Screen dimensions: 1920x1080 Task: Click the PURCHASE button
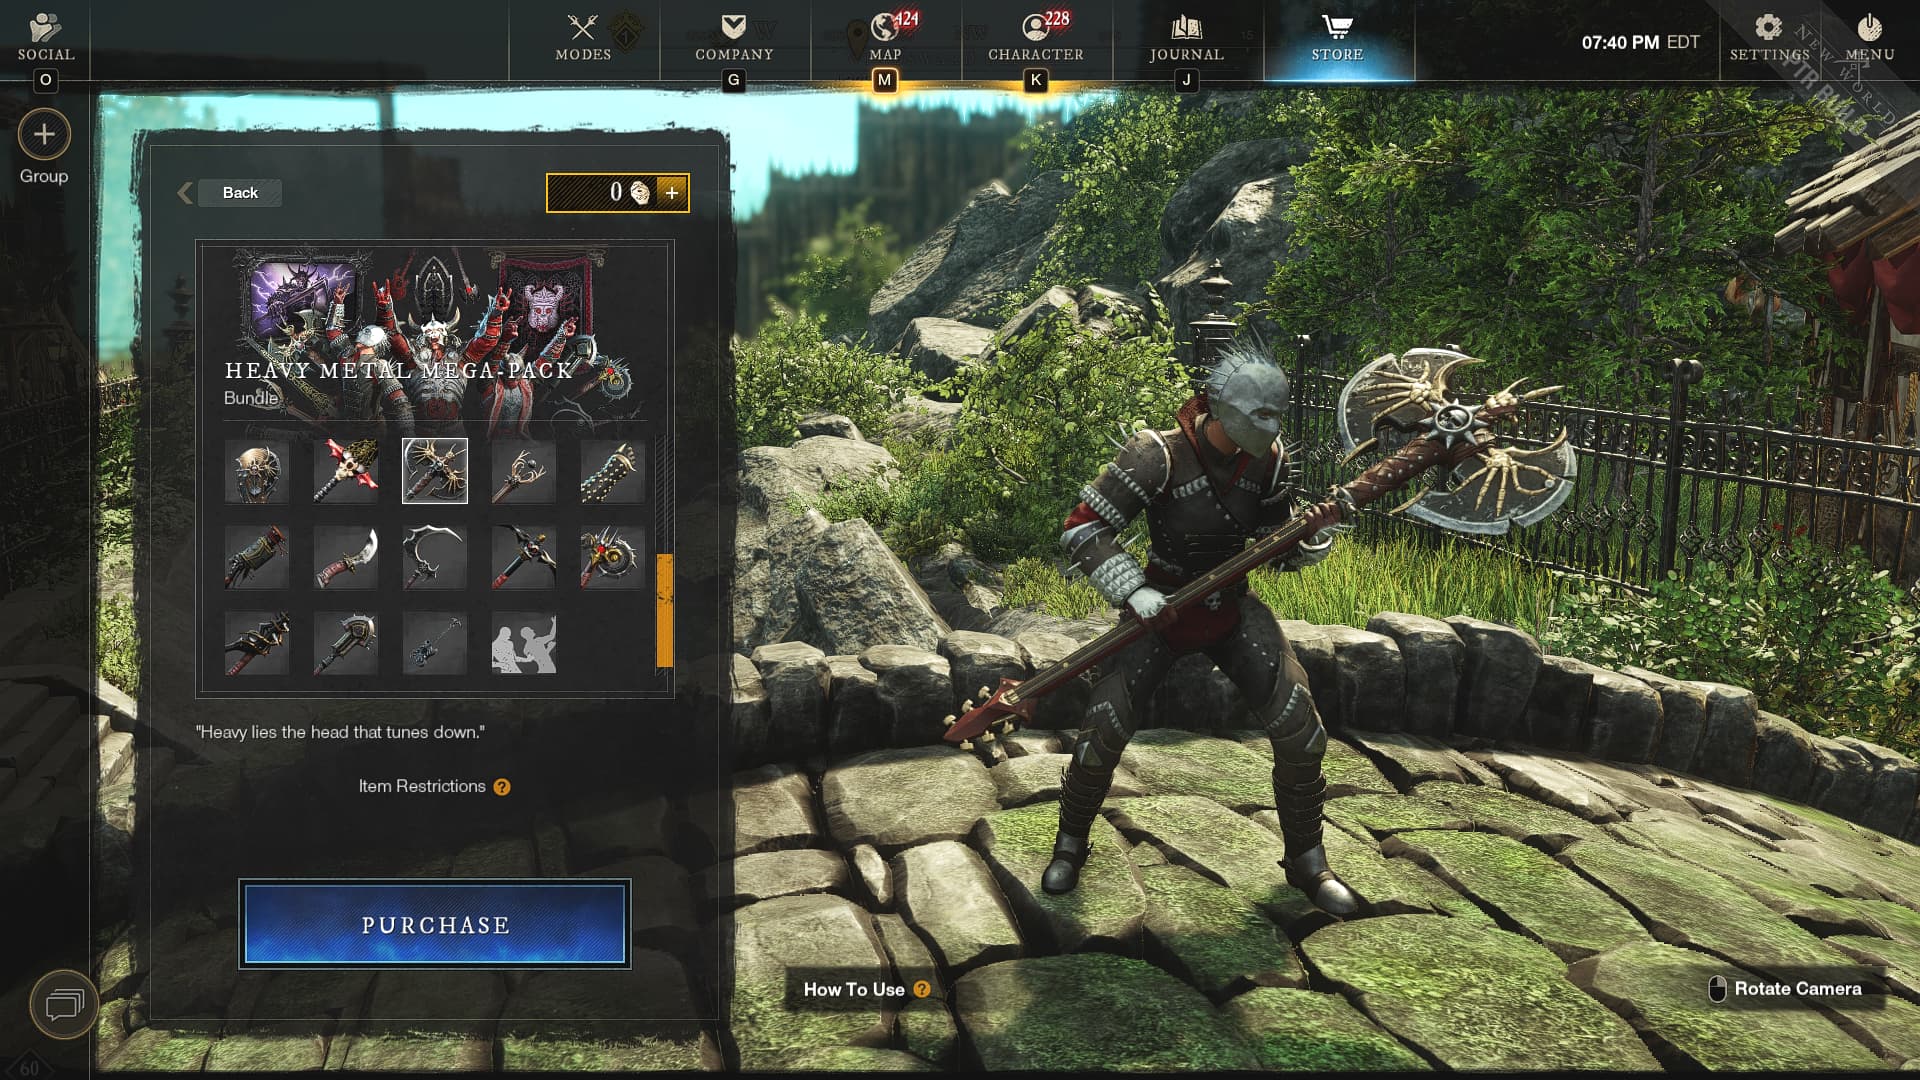pyautogui.click(x=436, y=924)
